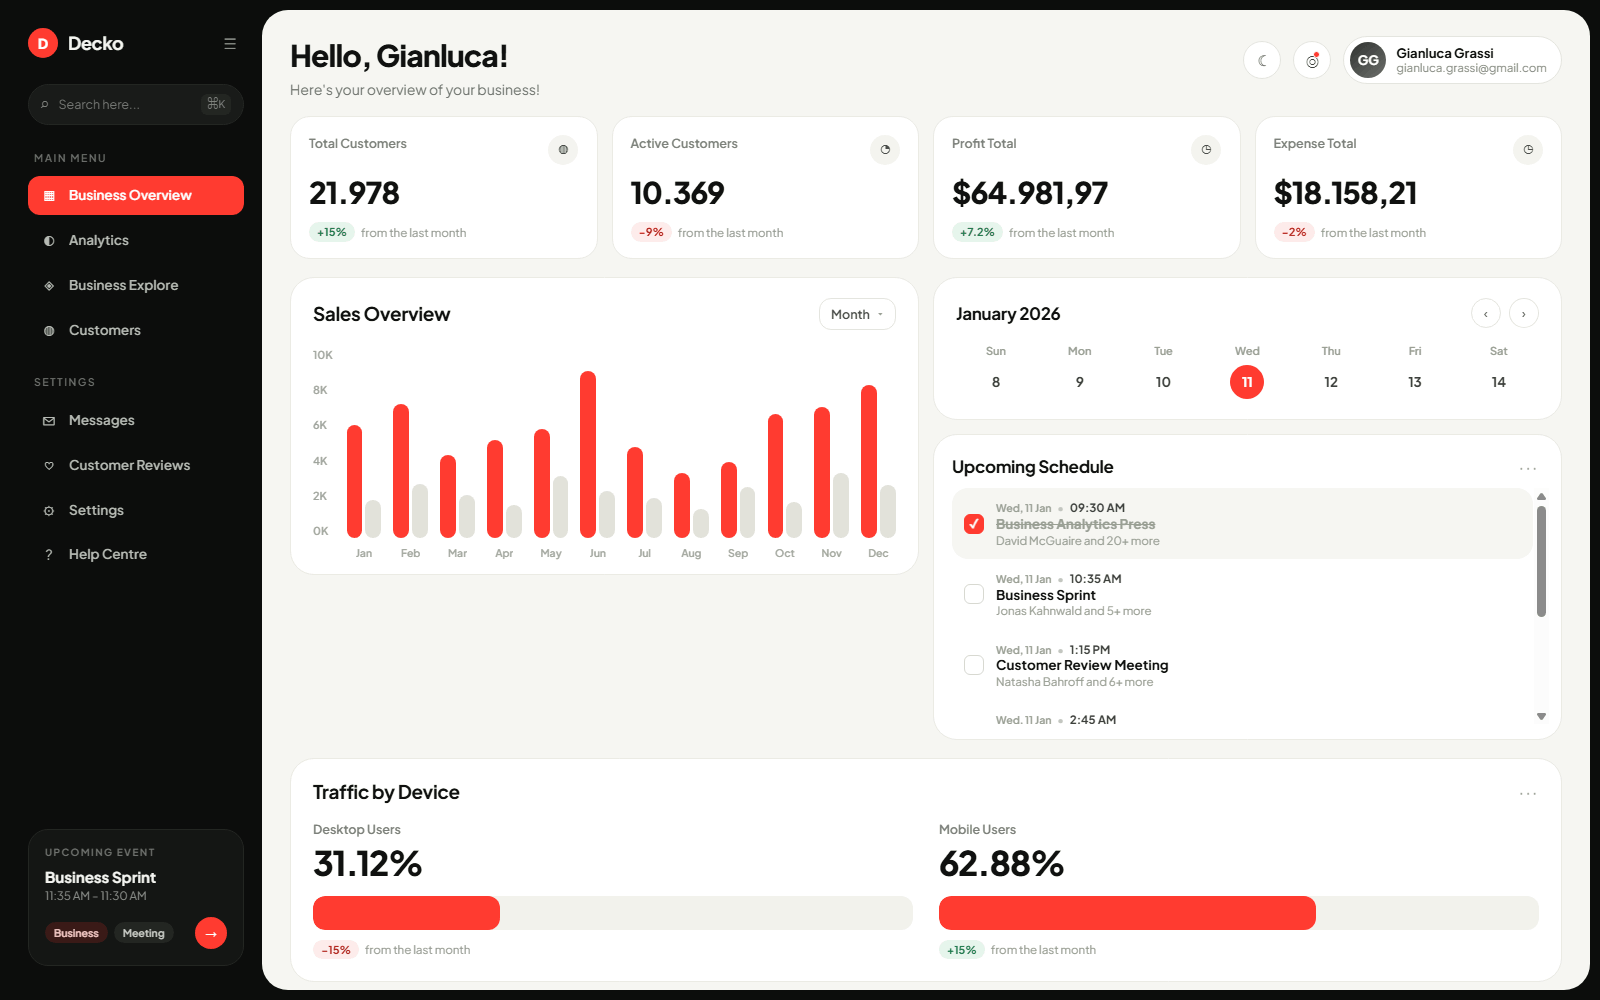Image resolution: width=1600 pixels, height=1000 pixels.
Task: Select Saturday 14 in the calendar
Action: pos(1498,382)
